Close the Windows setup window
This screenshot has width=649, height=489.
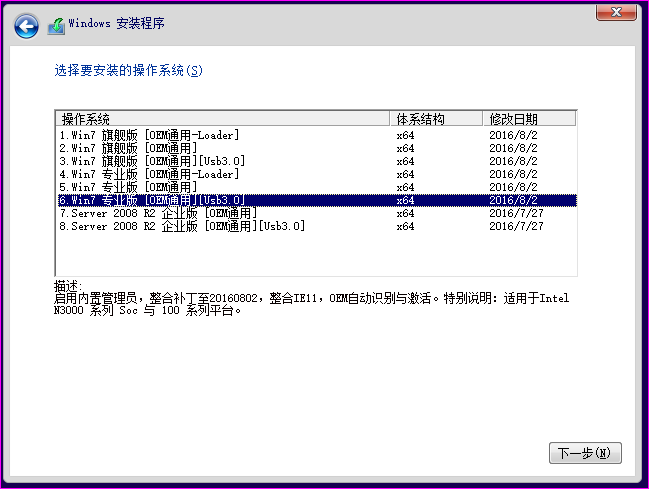pos(616,12)
